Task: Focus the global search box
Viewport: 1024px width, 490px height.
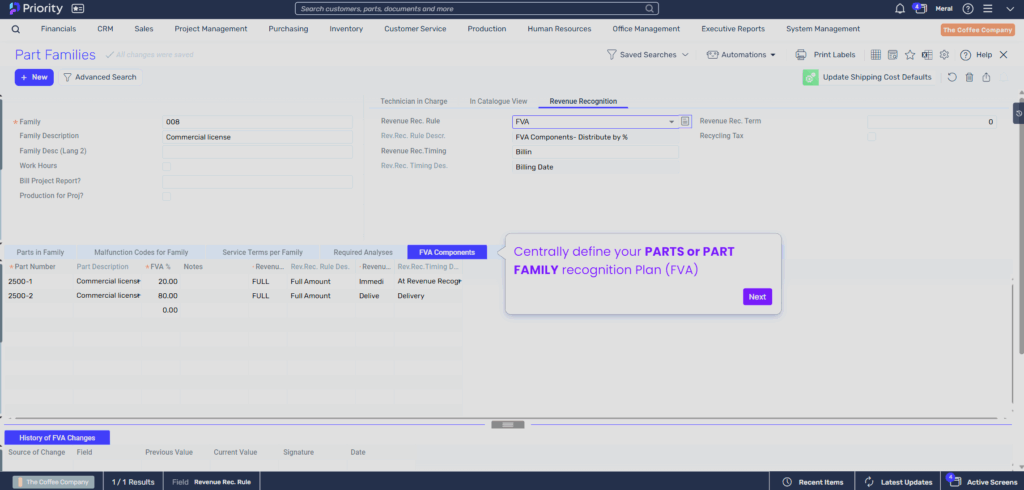Action: click(x=477, y=8)
